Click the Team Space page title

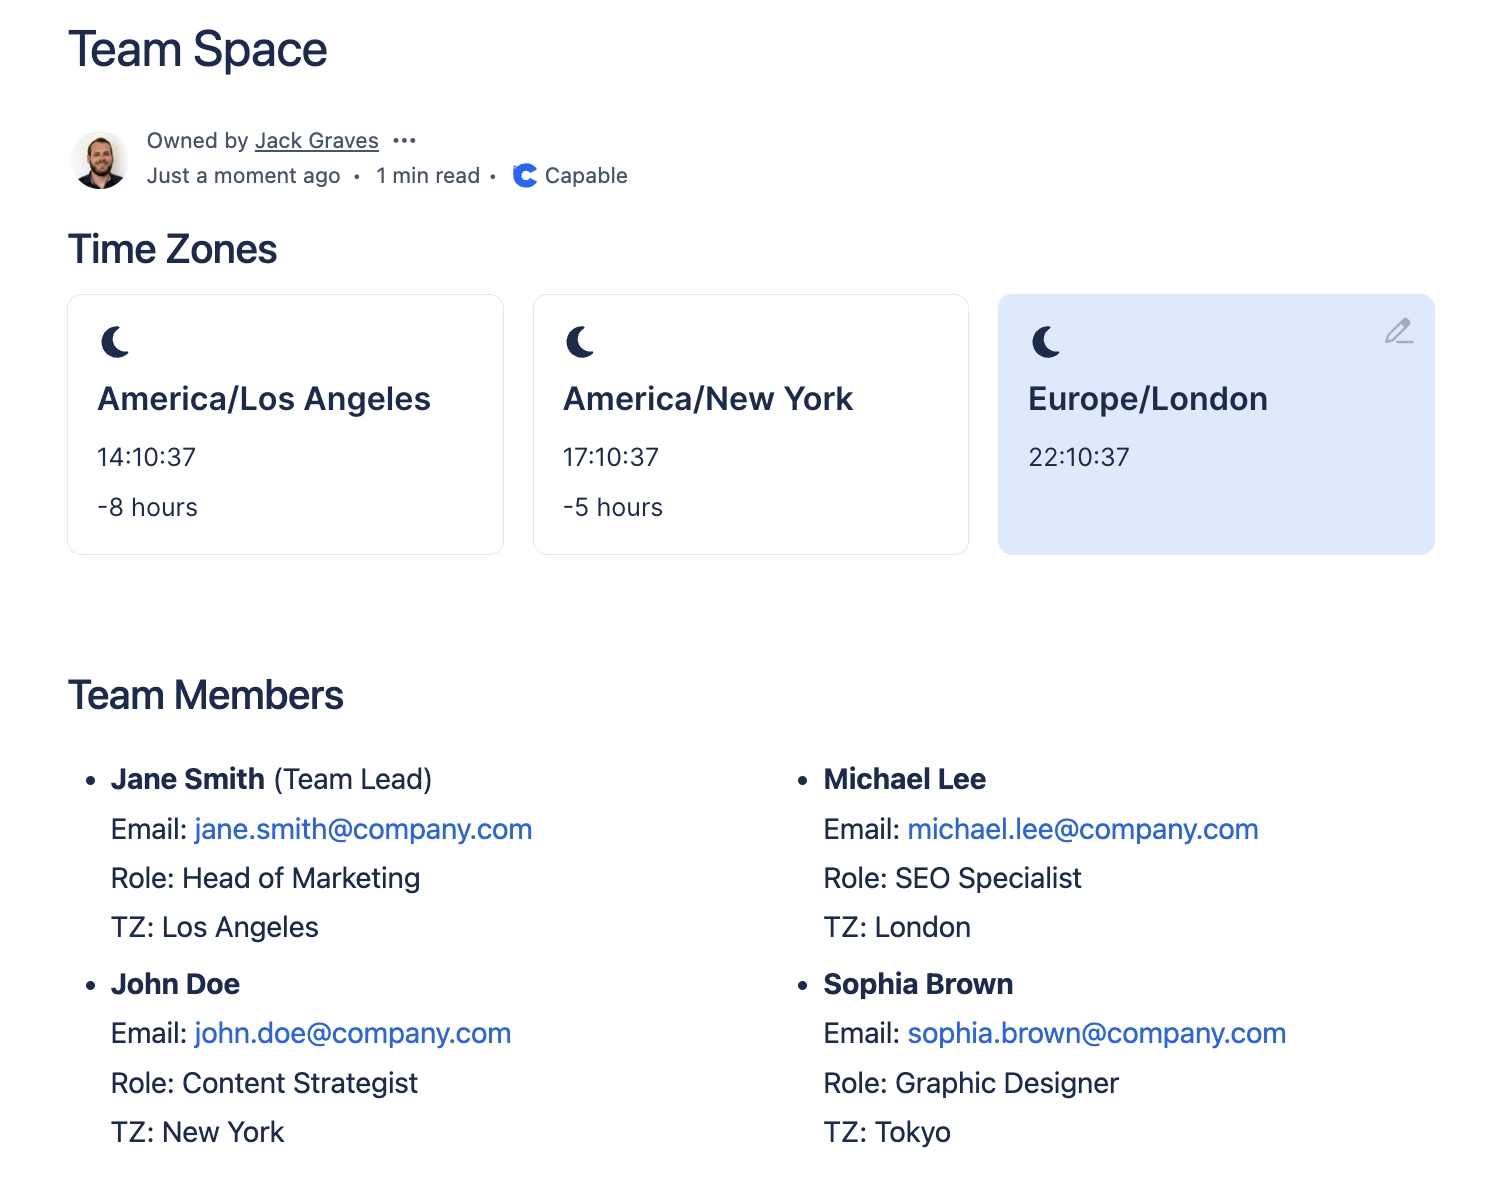[198, 50]
